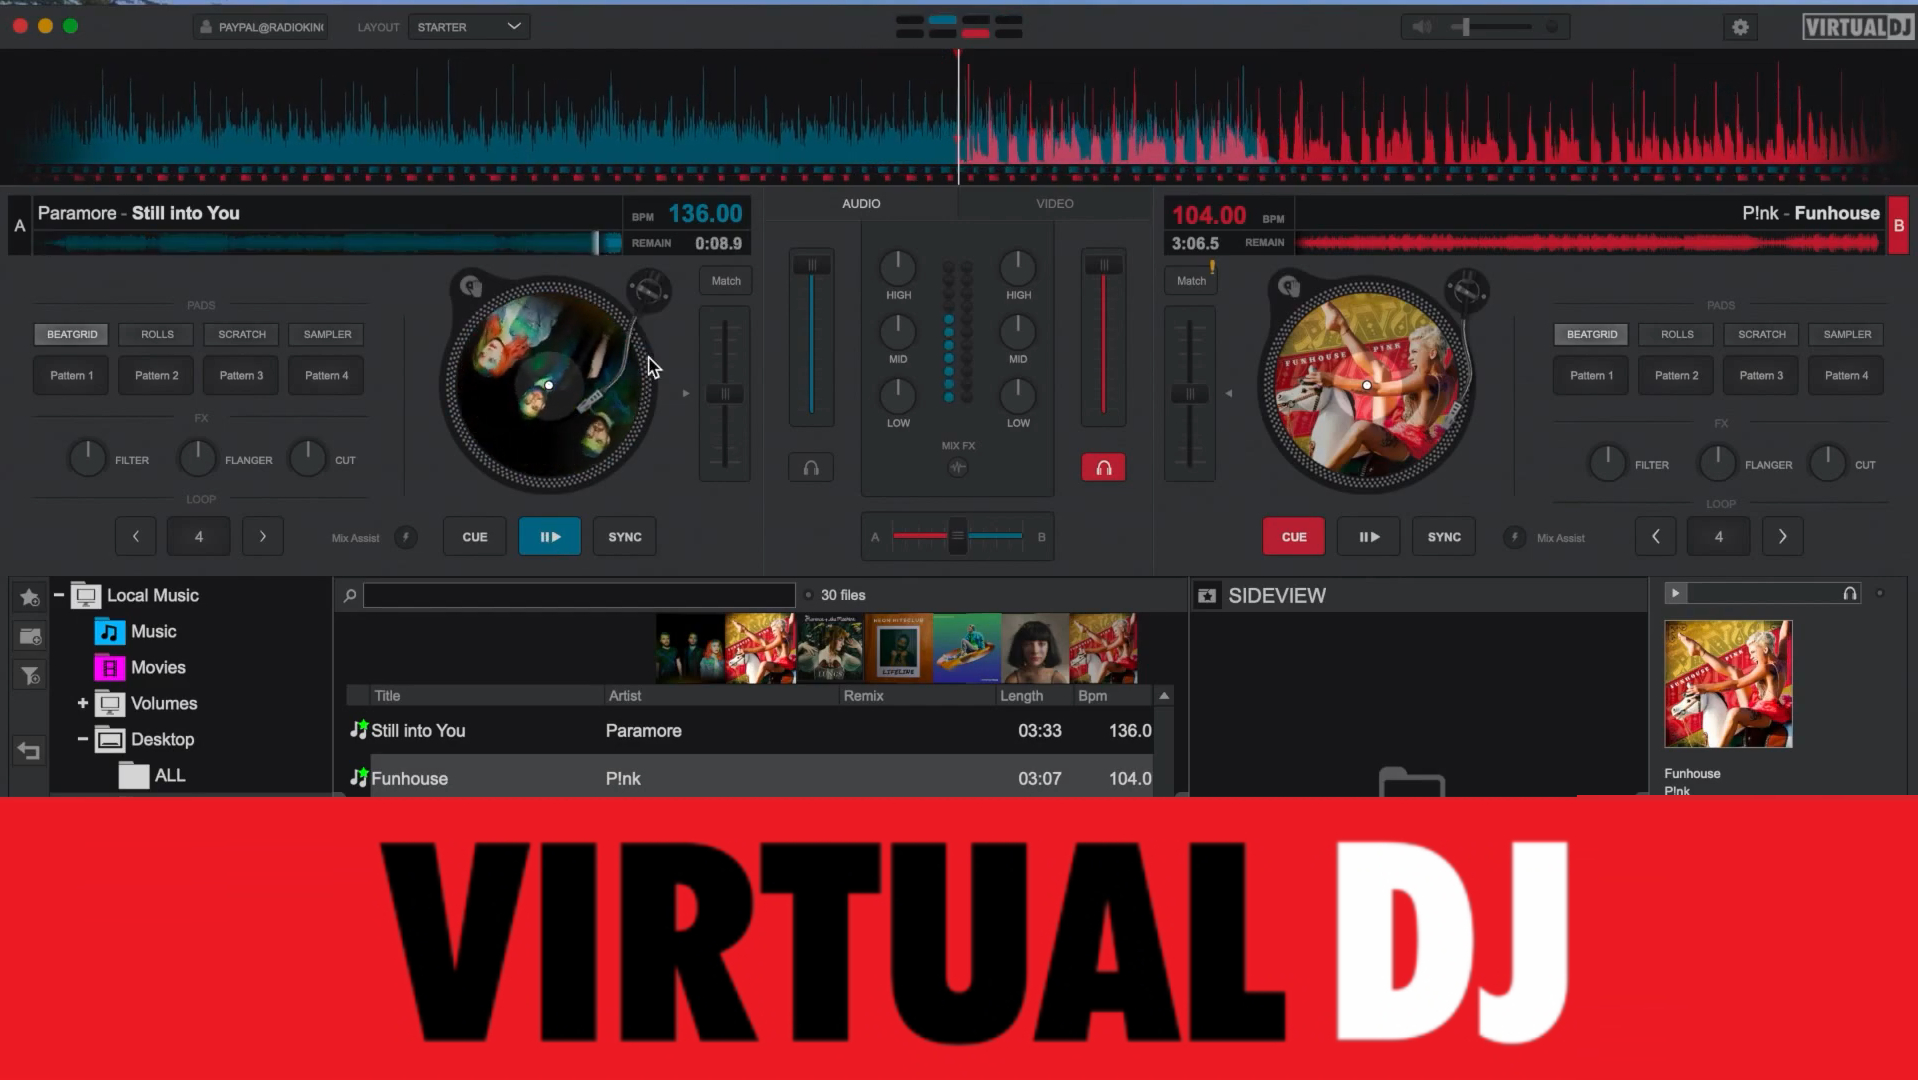This screenshot has width=1918, height=1080.
Task: Click scroll-up arrow in track list header
Action: 1164,695
